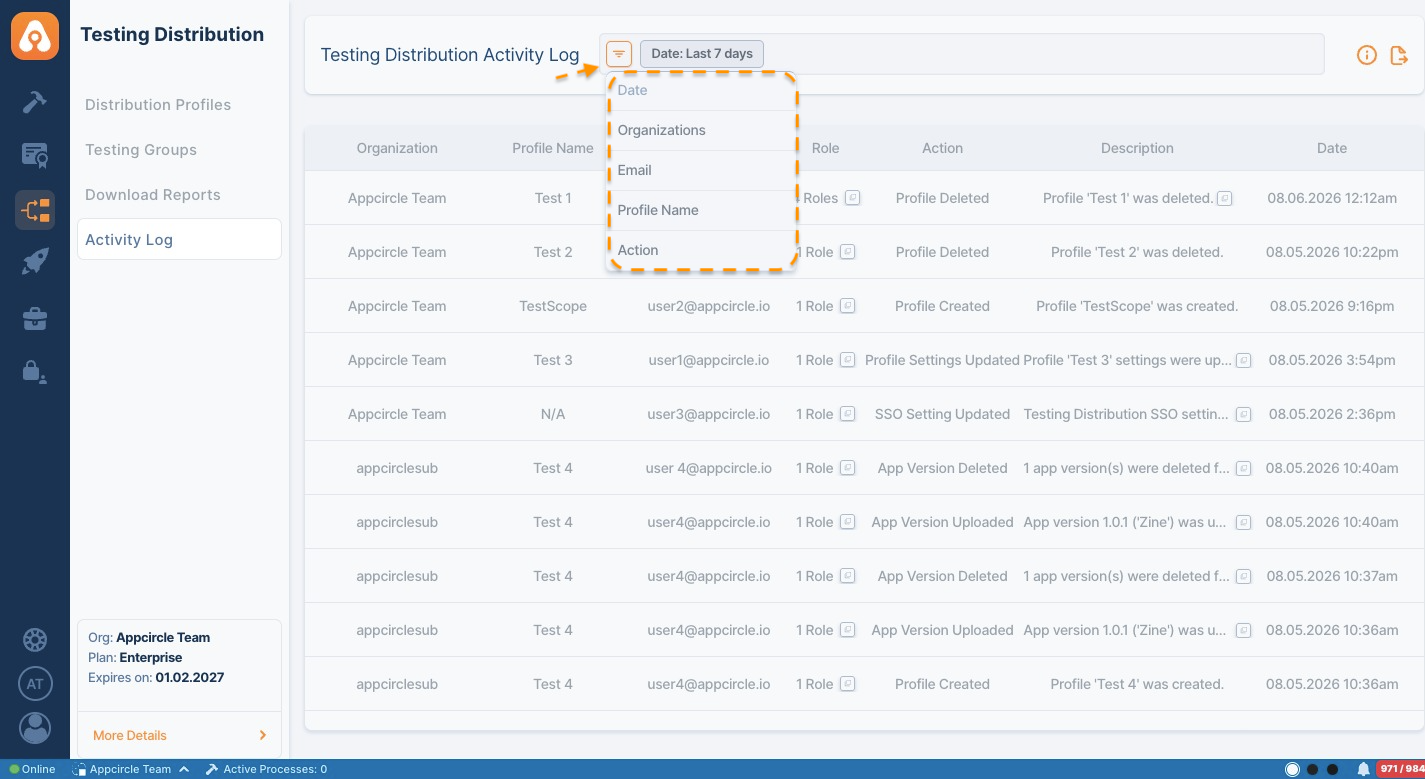Image resolution: width=1425 pixels, height=779 pixels.
Task: Expand the Appcircle Team organization switcher chevron
Action: pos(184,769)
